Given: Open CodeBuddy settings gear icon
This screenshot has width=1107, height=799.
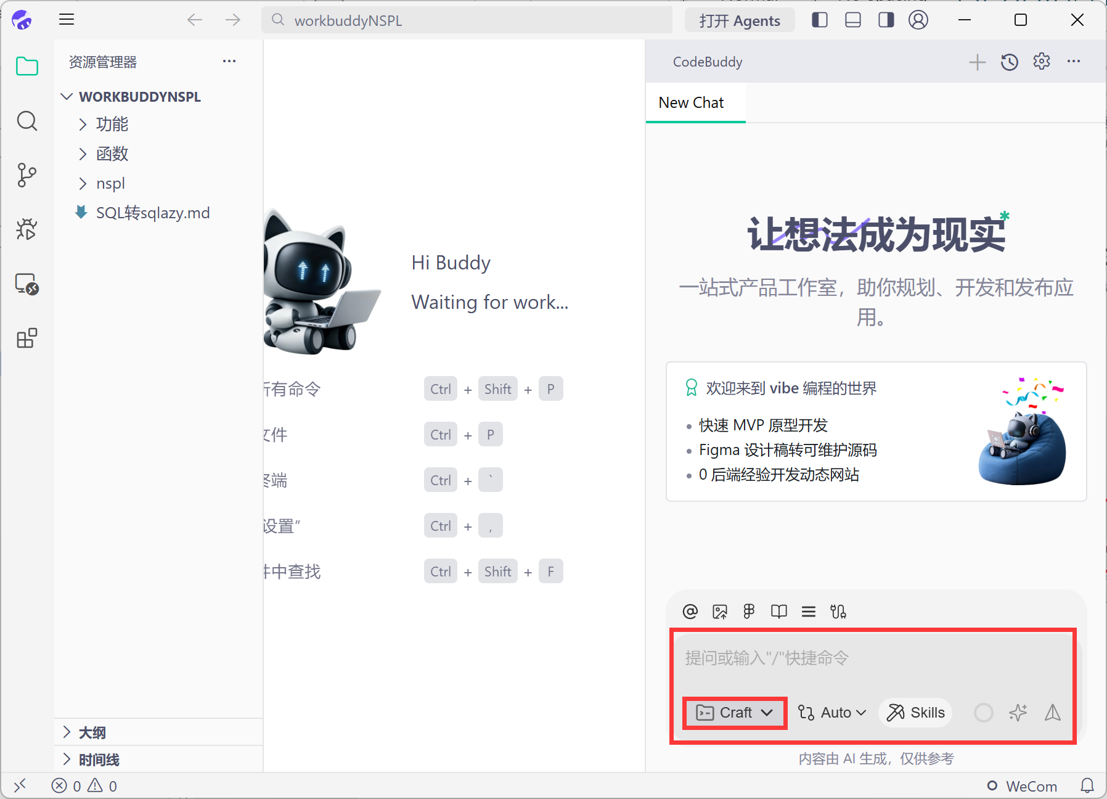Looking at the screenshot, I should [1041, 61].
